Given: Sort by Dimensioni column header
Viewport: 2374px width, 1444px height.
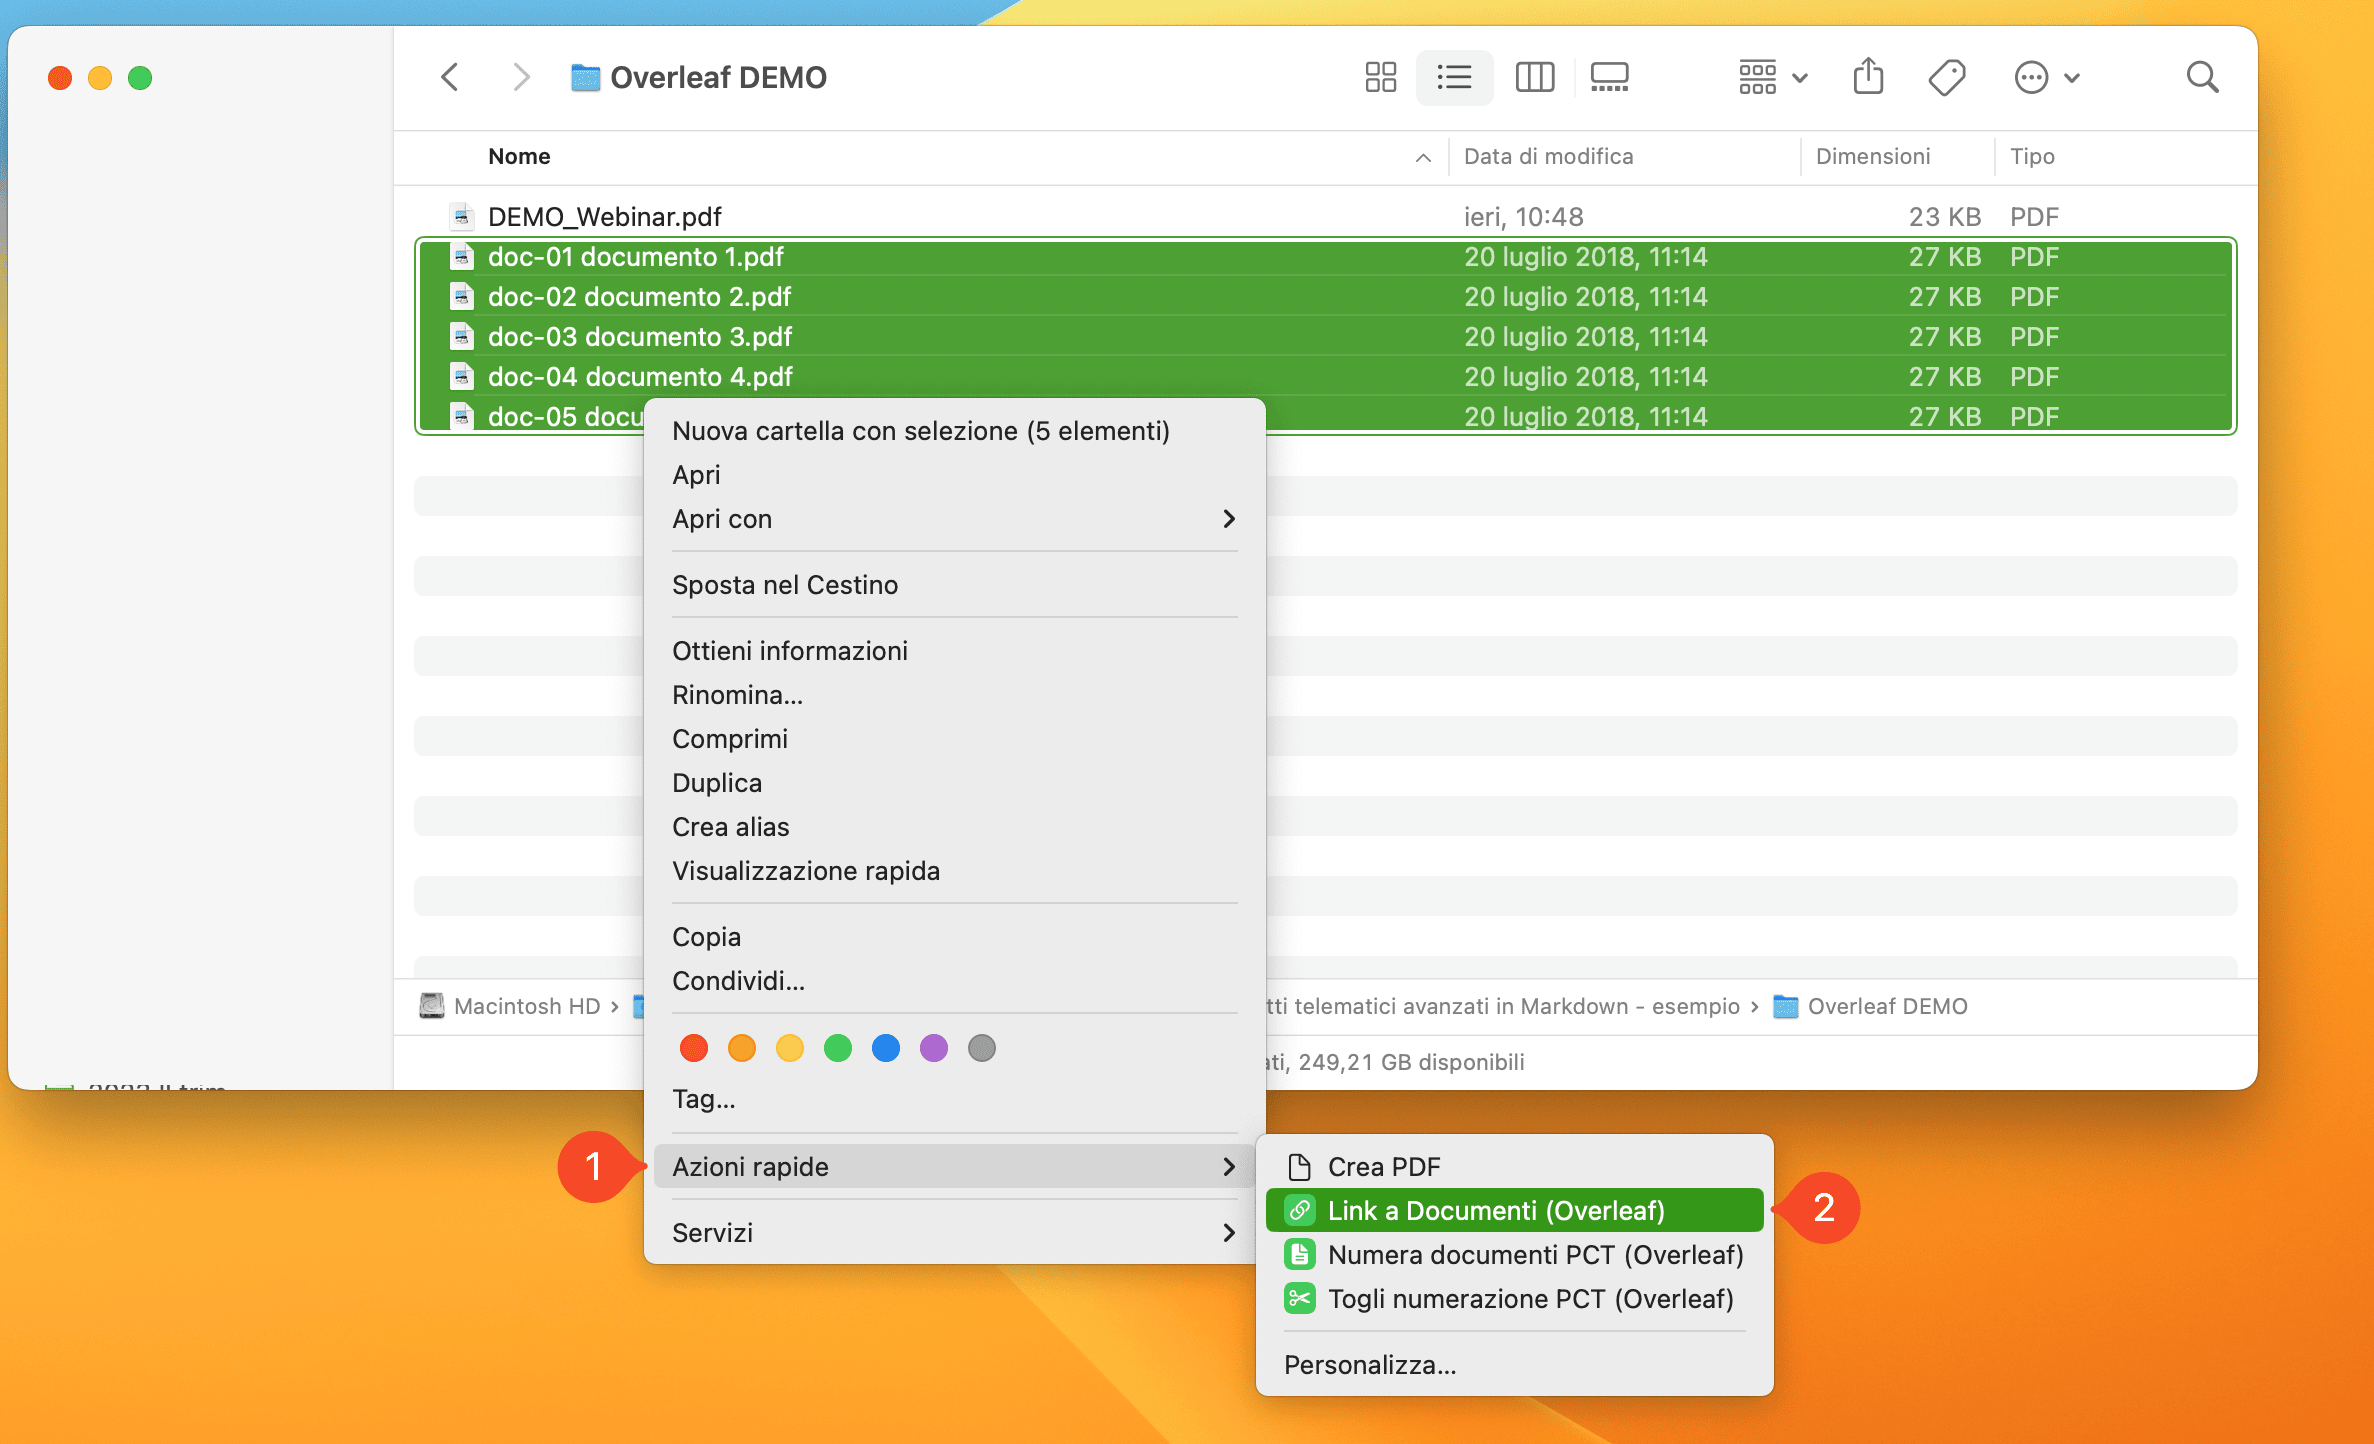Looking at the screenshot, I should pos(1872,156).
